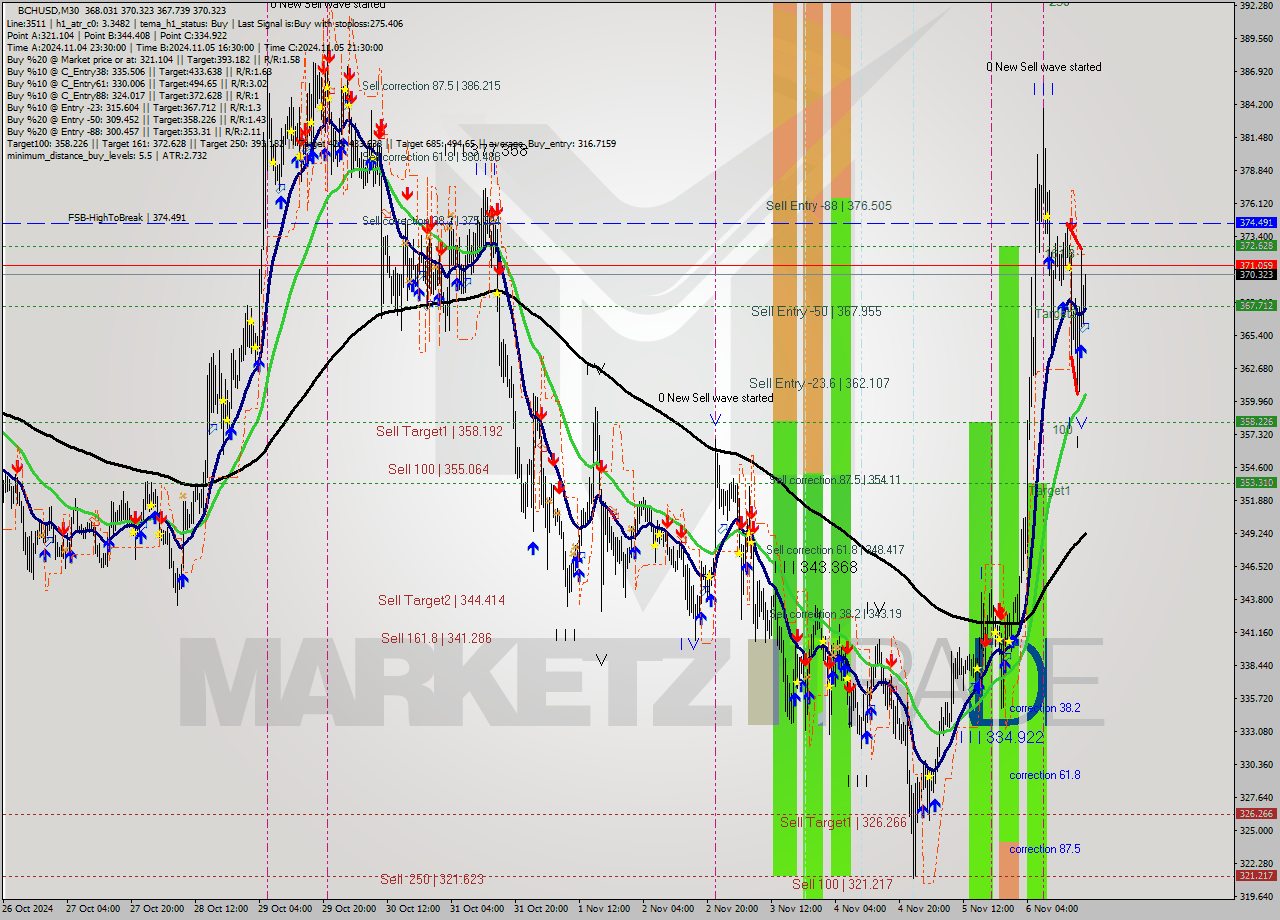Click 'minimum_distance_buy_levels: 5.5 | ATR:2.732' text
This screenshot has height=920, width=1280.
coord(106,155)
